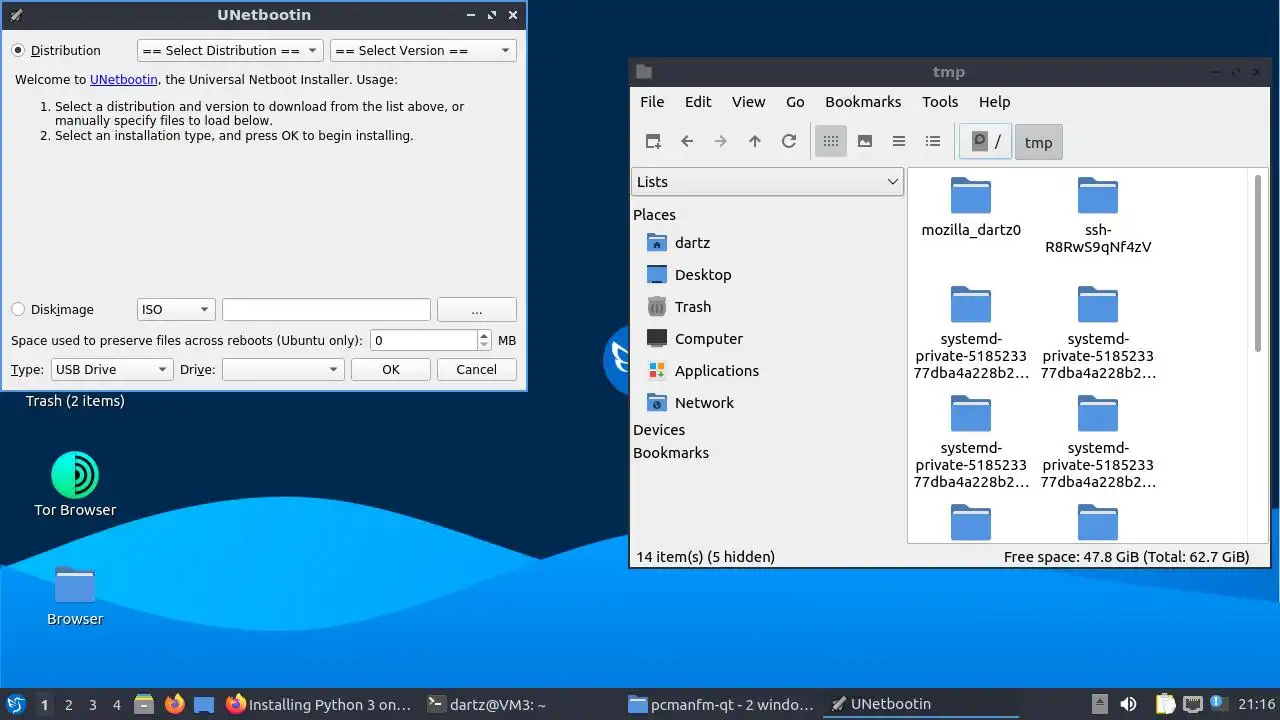Open network status tray icon
Screen dimensions: 1280x720
click(x=1192, y=704)
